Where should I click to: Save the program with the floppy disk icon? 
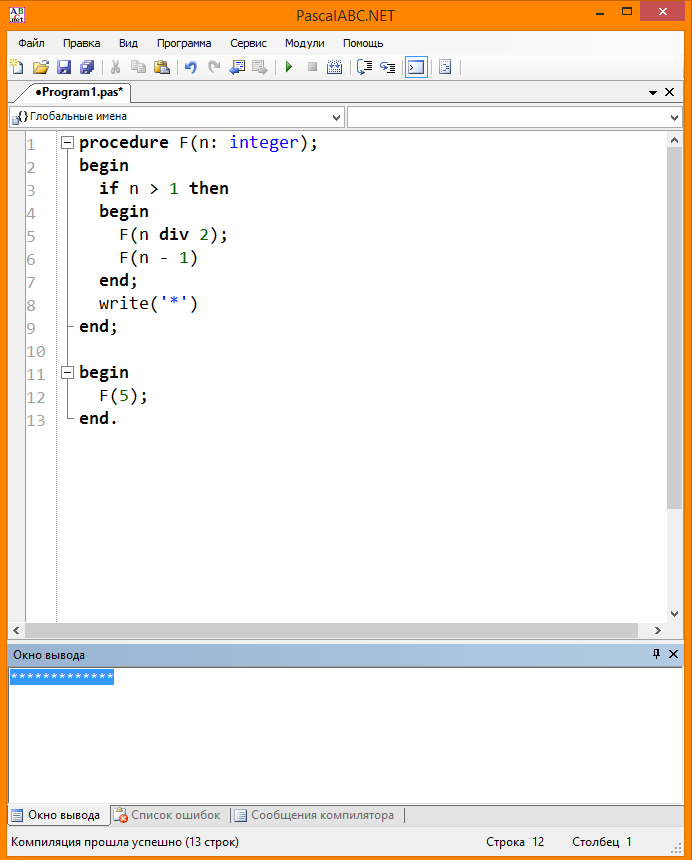click(64, 67)
